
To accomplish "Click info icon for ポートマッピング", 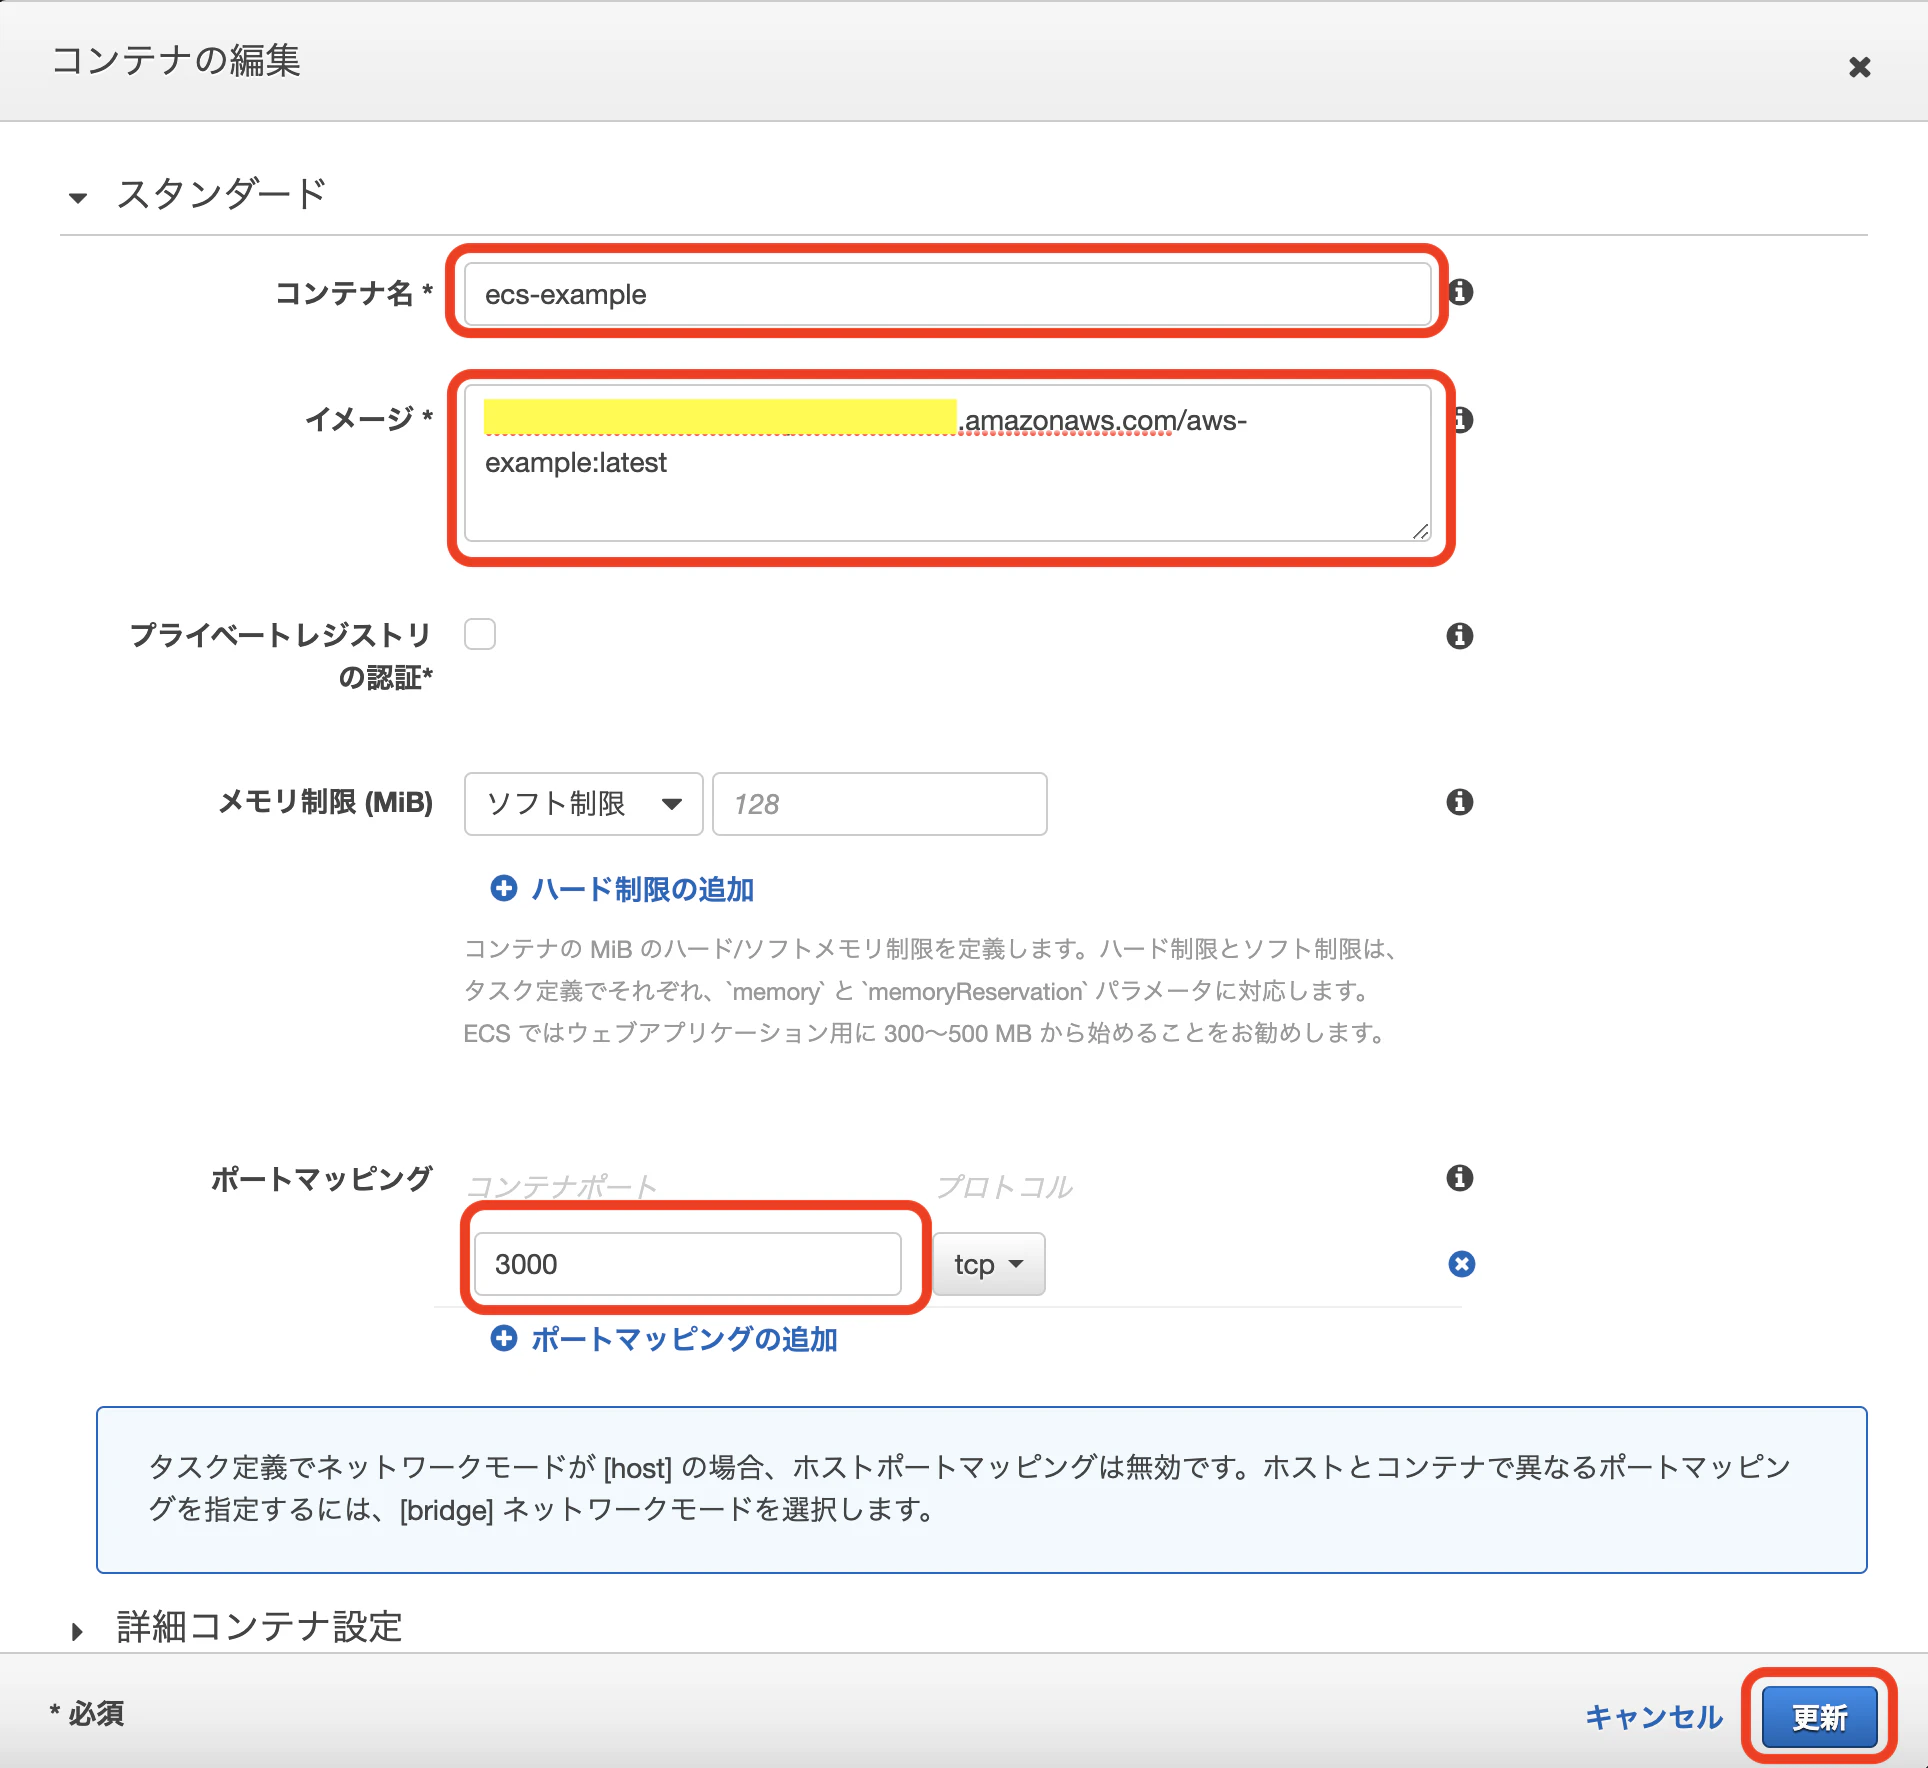I will coord(1460,1178).
